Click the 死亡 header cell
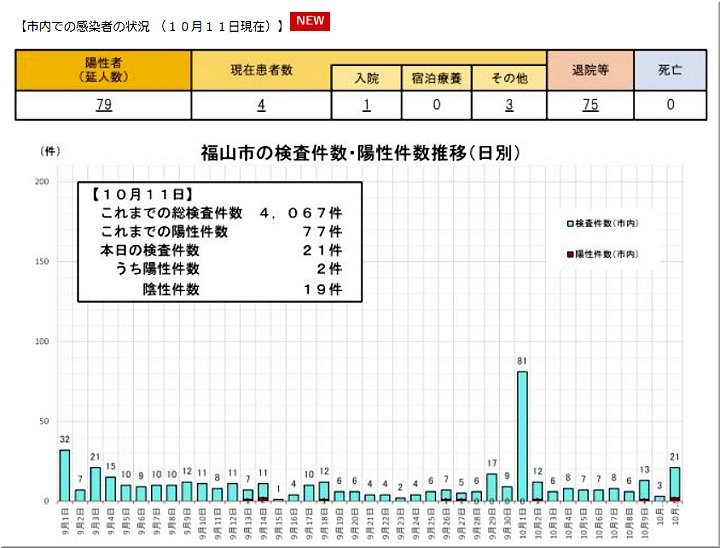Image resolution: width=720 pixels, height=548 pixels. click(670, 69)
